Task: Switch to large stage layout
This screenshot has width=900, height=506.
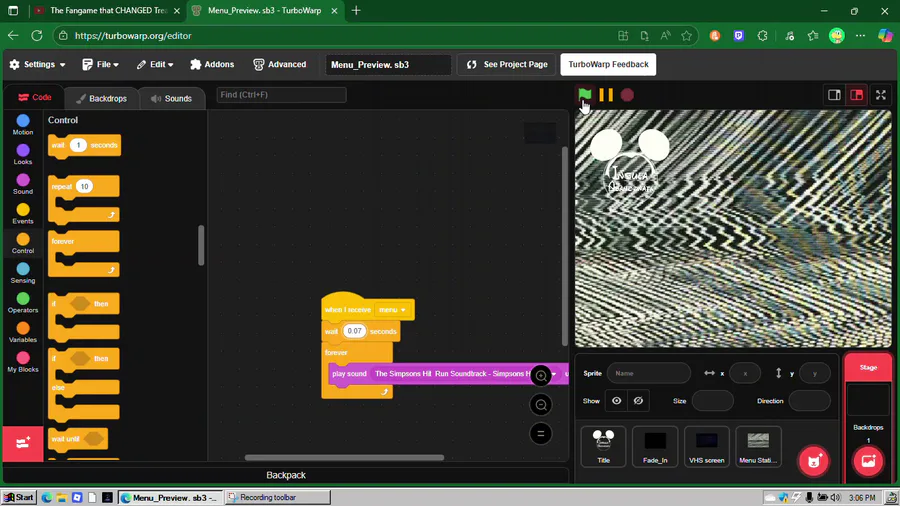Action: [x=856, y=95]
